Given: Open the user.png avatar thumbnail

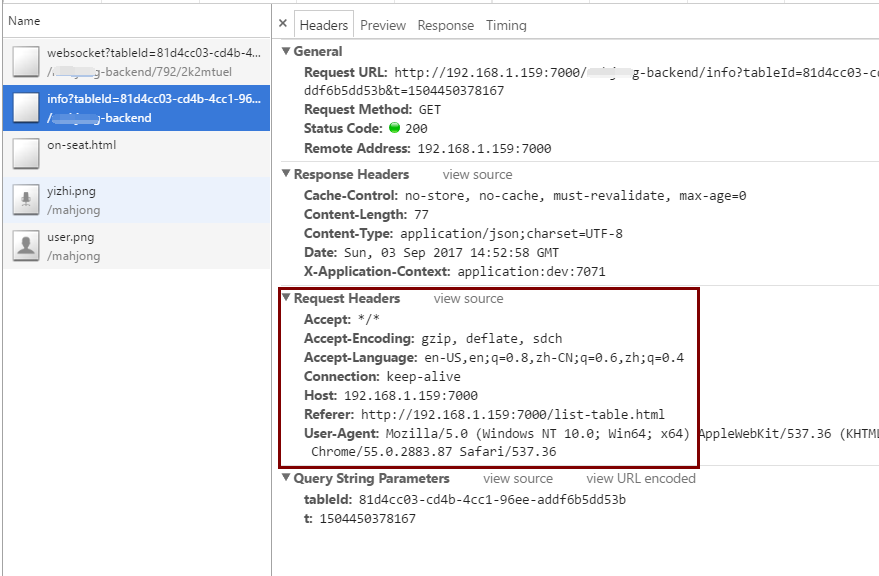Looking at the screenshot, I should [x=26, y=245].
